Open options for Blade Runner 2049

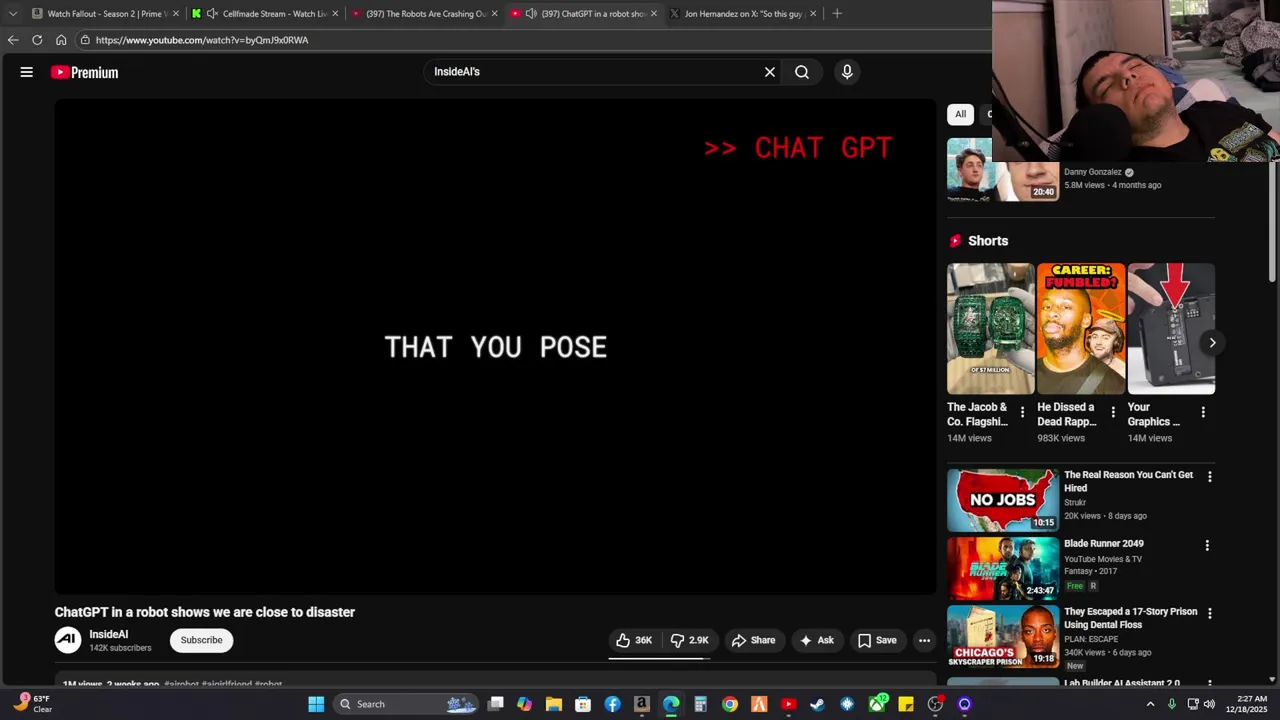coord(1207,546)
